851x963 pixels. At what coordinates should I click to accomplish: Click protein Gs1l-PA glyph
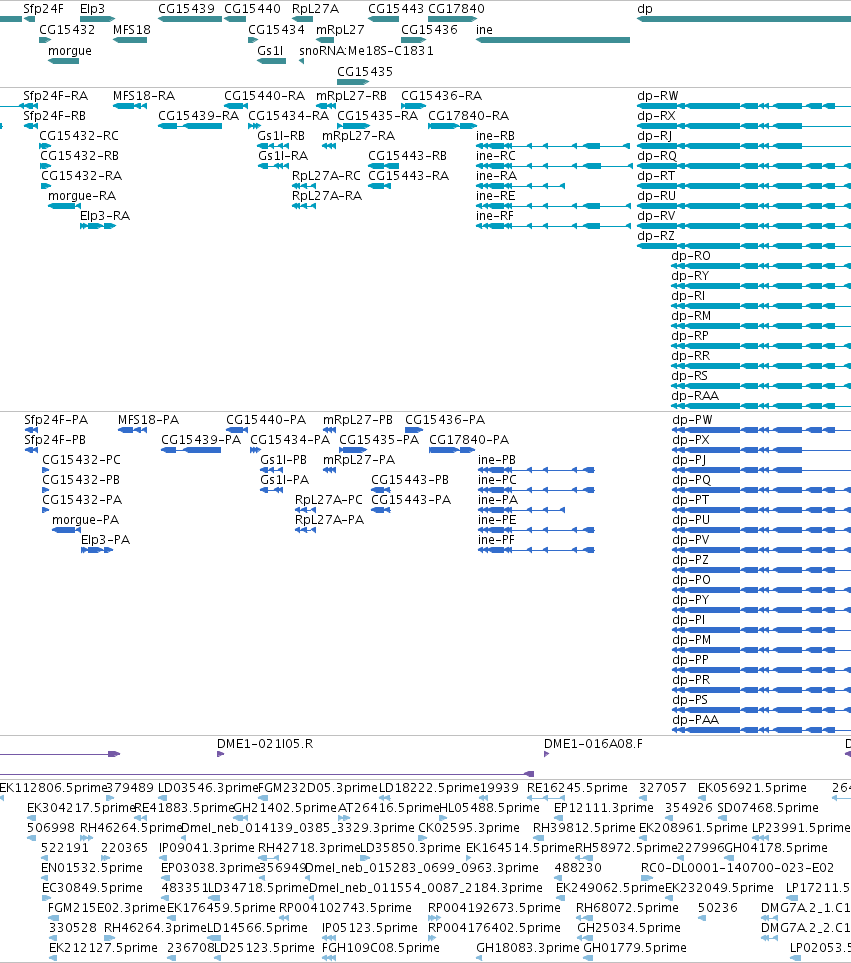pyautogui.click(x=272, y=490)
